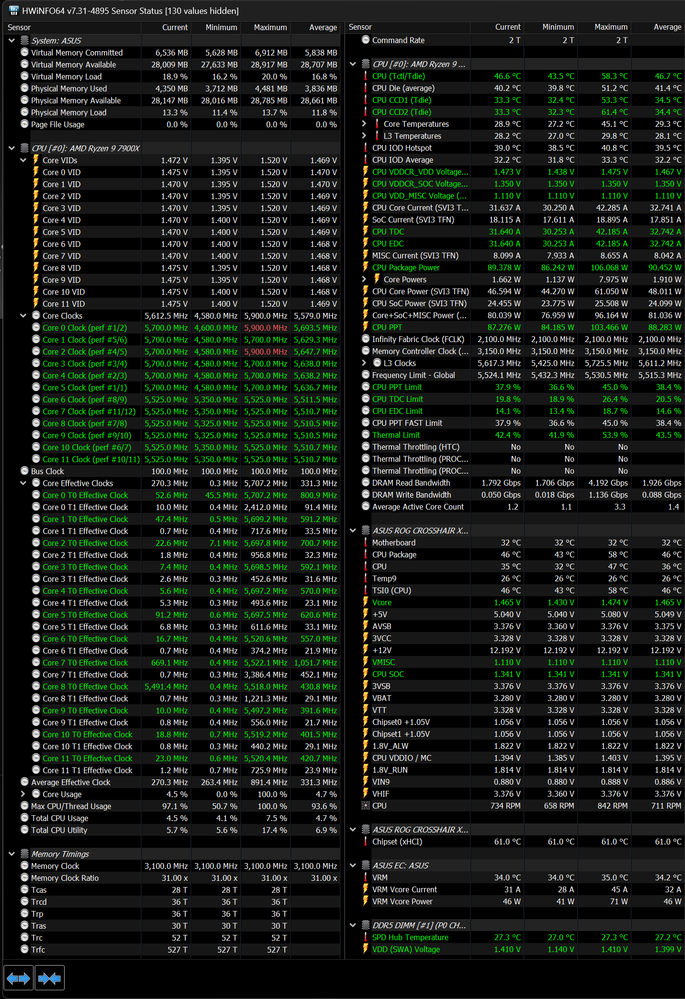This screenshot has height=999, width=685.
Task: Collapse the ASUS EC: ASUS group
Action: [x=353, y=865]
